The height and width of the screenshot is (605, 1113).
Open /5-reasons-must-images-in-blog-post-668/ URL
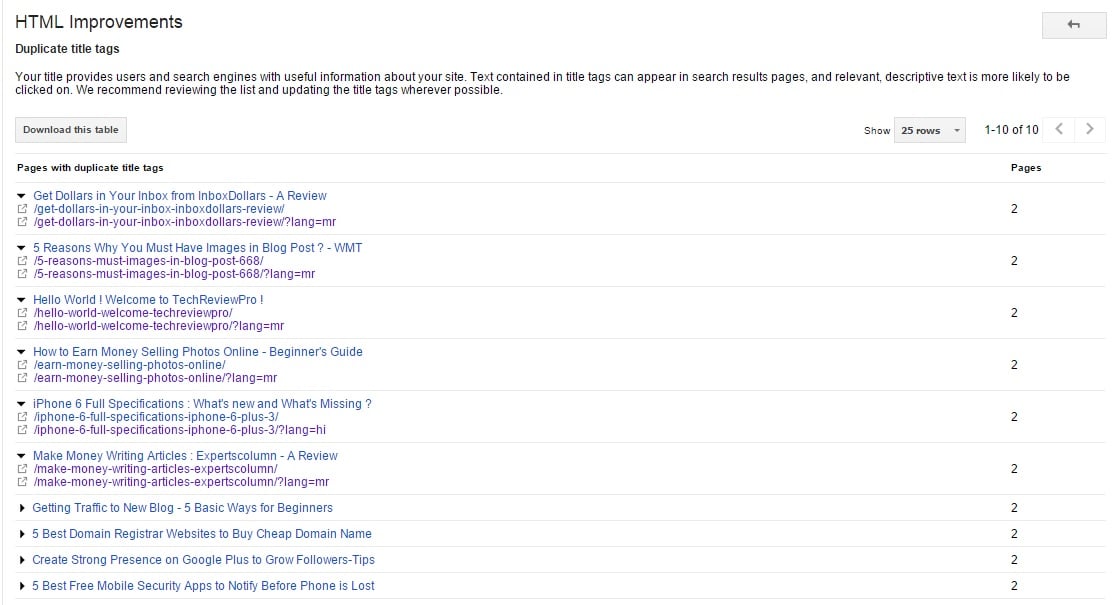point(148,261)
